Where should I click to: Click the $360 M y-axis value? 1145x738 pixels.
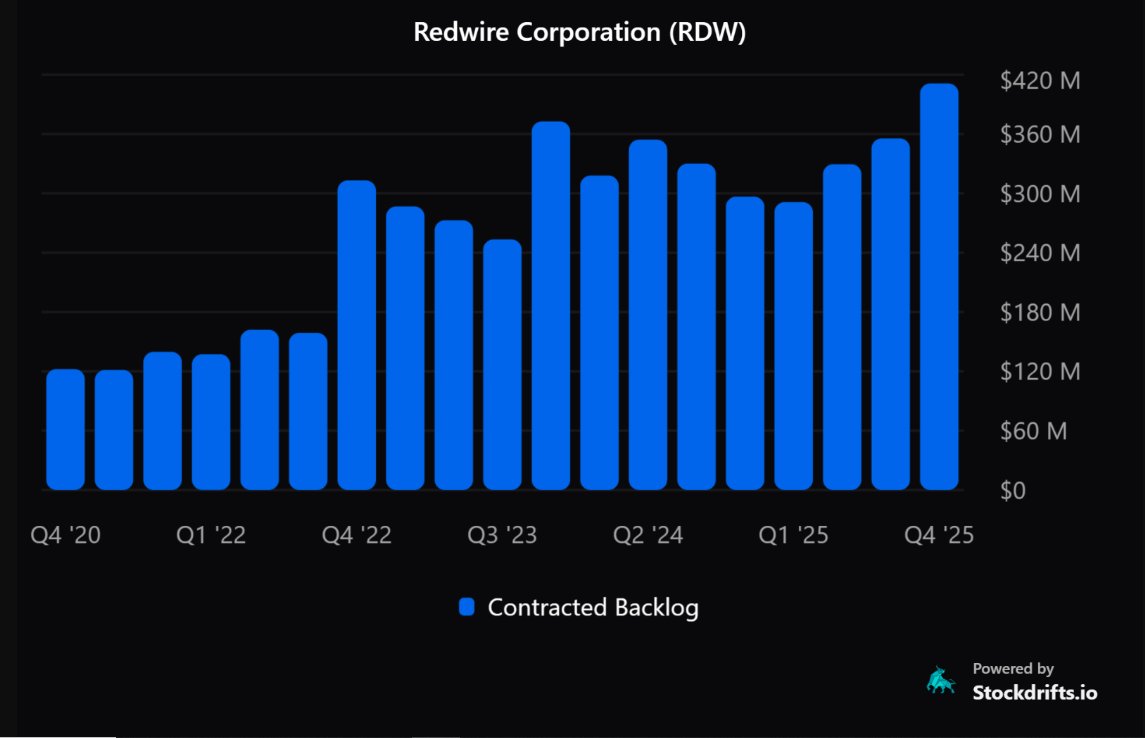coord(1040,134)
